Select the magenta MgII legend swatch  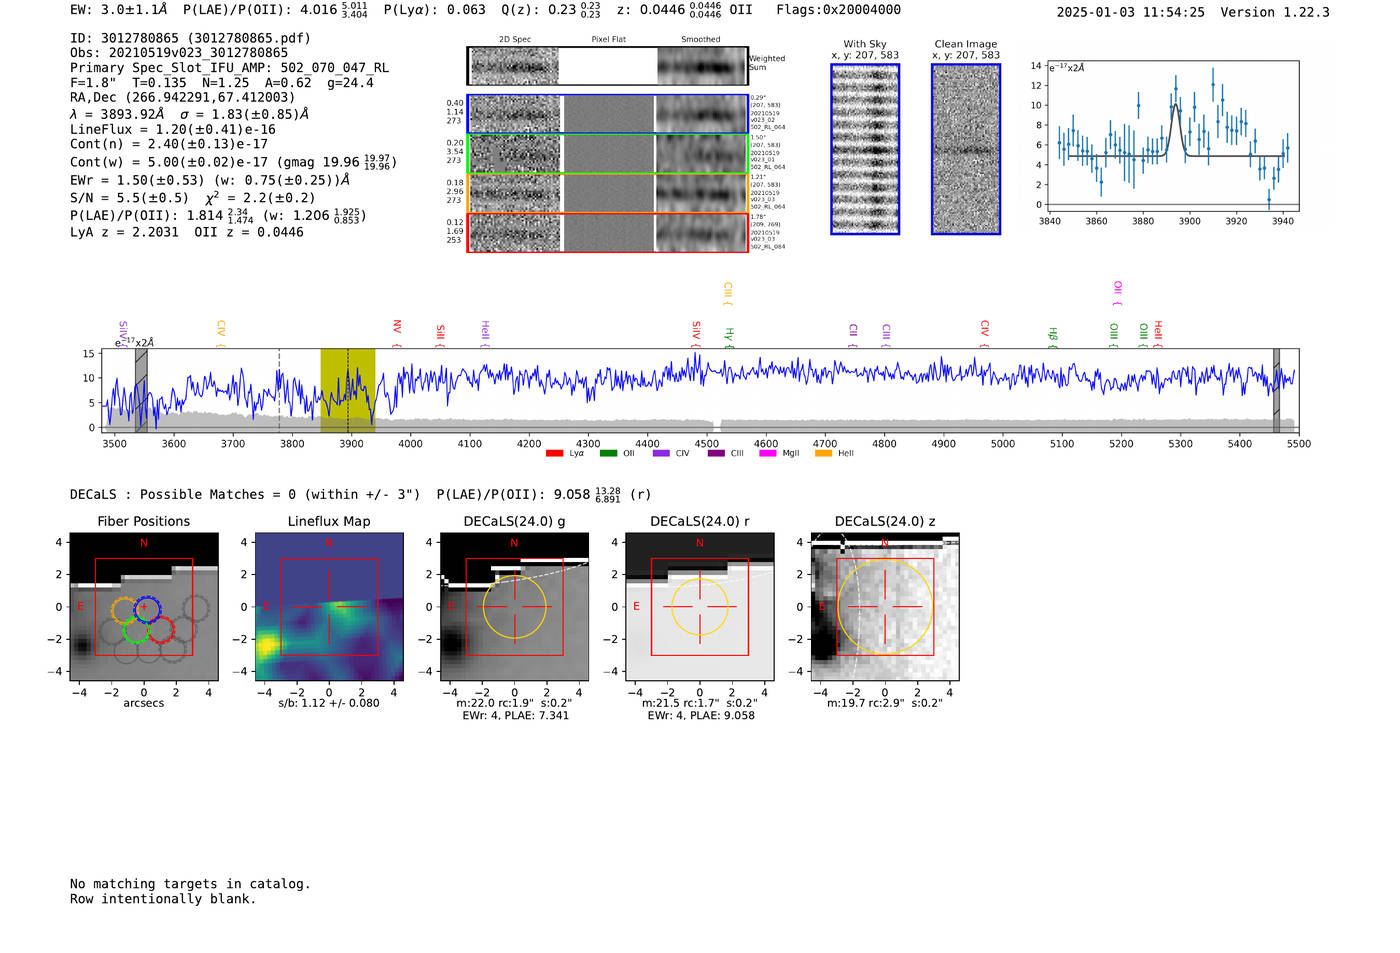coord(768,454)
